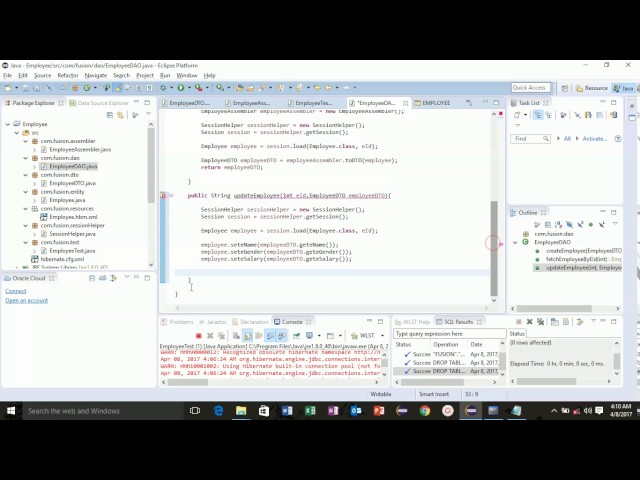Click the Run Last Tool (external tools) icon
This screenshot has width=640, height=480.
tap(198, 88)
